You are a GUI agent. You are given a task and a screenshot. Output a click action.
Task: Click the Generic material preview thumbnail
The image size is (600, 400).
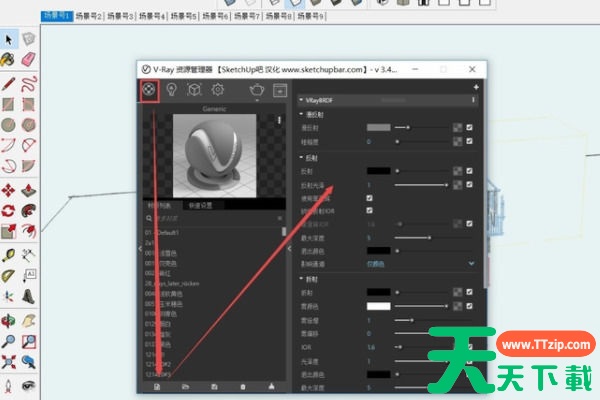pos(214,155)
